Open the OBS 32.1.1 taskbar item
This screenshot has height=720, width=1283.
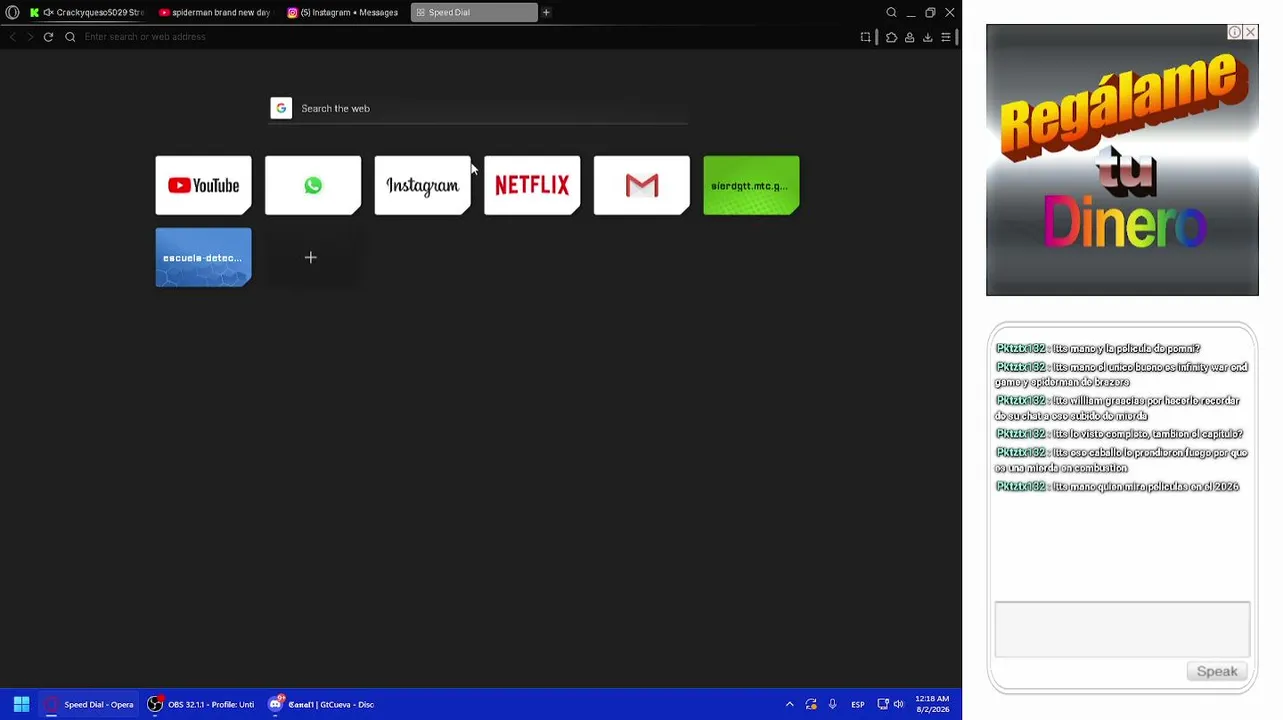(x=200, y=704)
